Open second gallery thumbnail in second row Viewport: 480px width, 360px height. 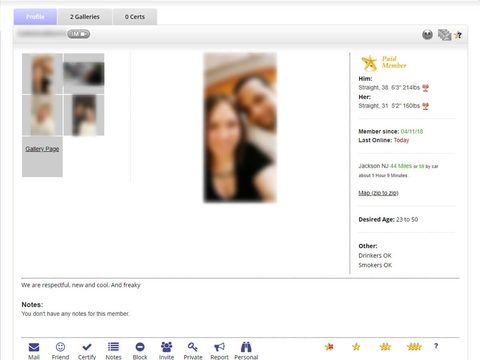pyautogui.click(x=84, y=115)
